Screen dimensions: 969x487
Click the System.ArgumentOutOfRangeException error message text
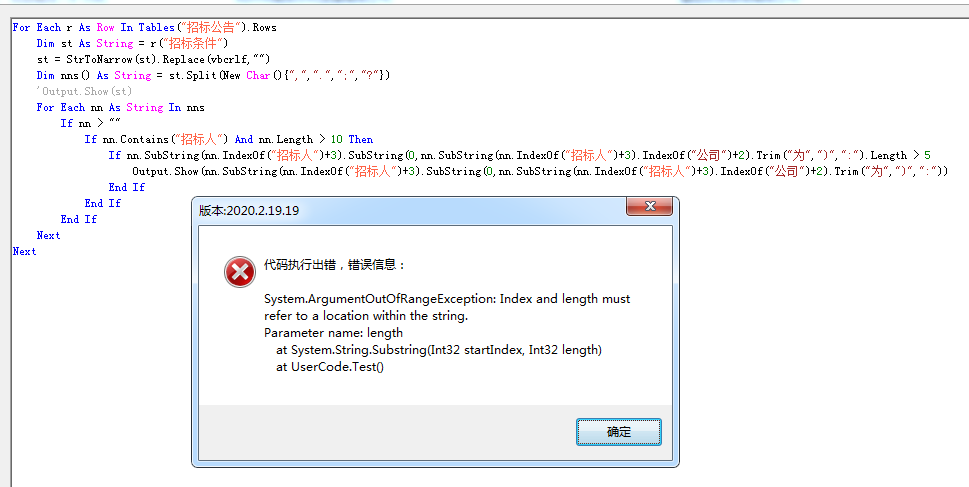447,307
